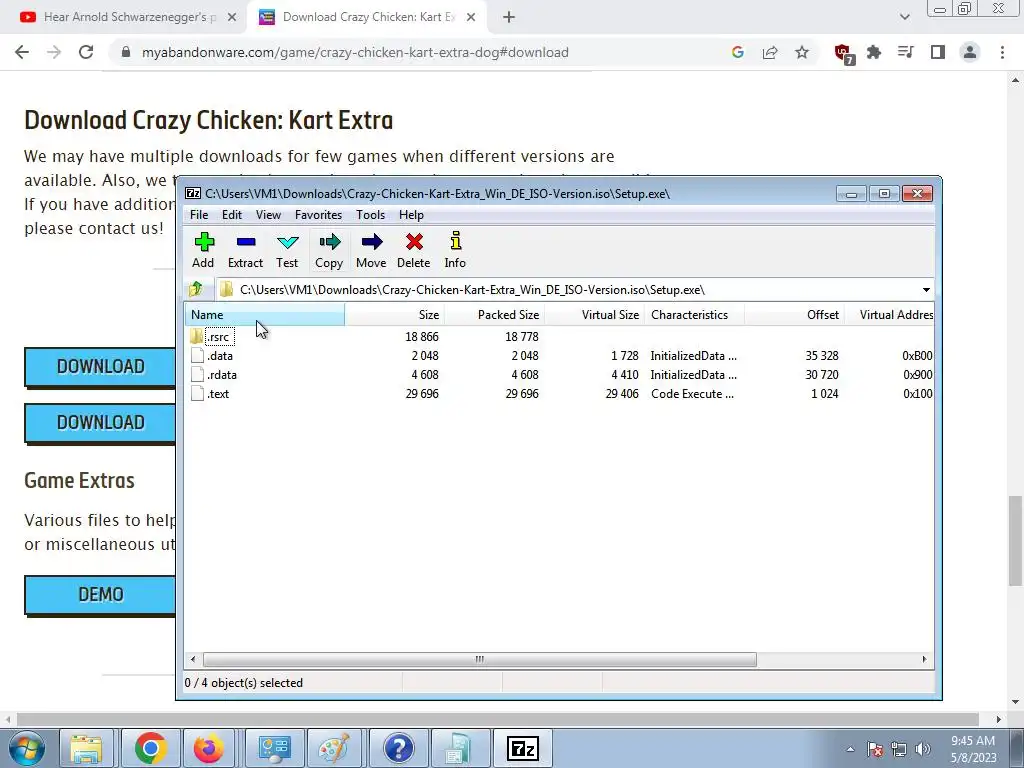Screen dimensions: 1024x768
Task: Run Test on the archive
Action: 287,250
